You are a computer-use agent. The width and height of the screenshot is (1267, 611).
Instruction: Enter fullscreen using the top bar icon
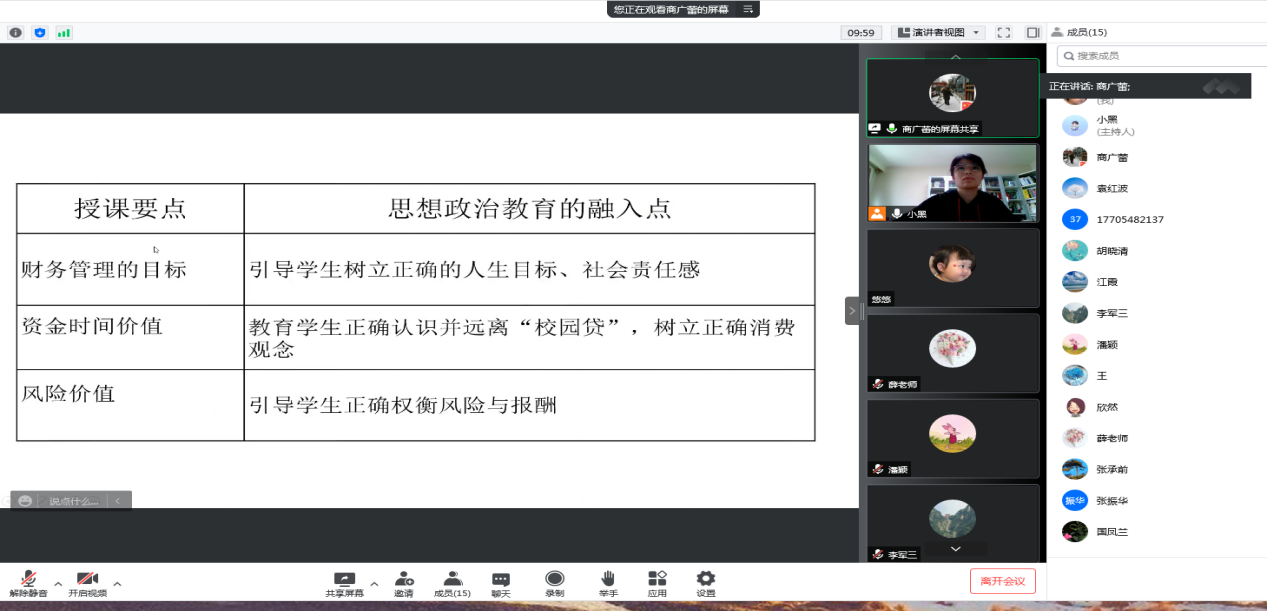tap(1004, 33)
